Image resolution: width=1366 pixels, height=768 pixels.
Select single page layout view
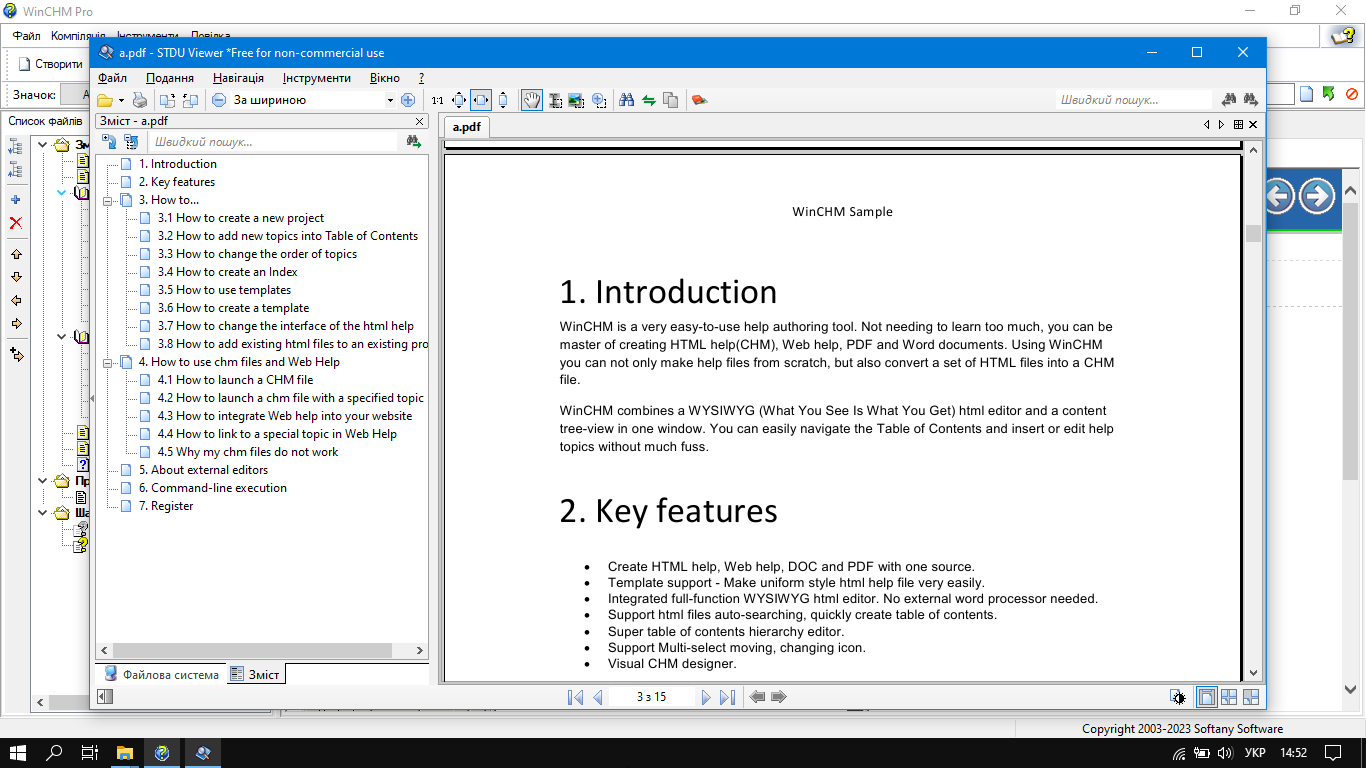1207,697
